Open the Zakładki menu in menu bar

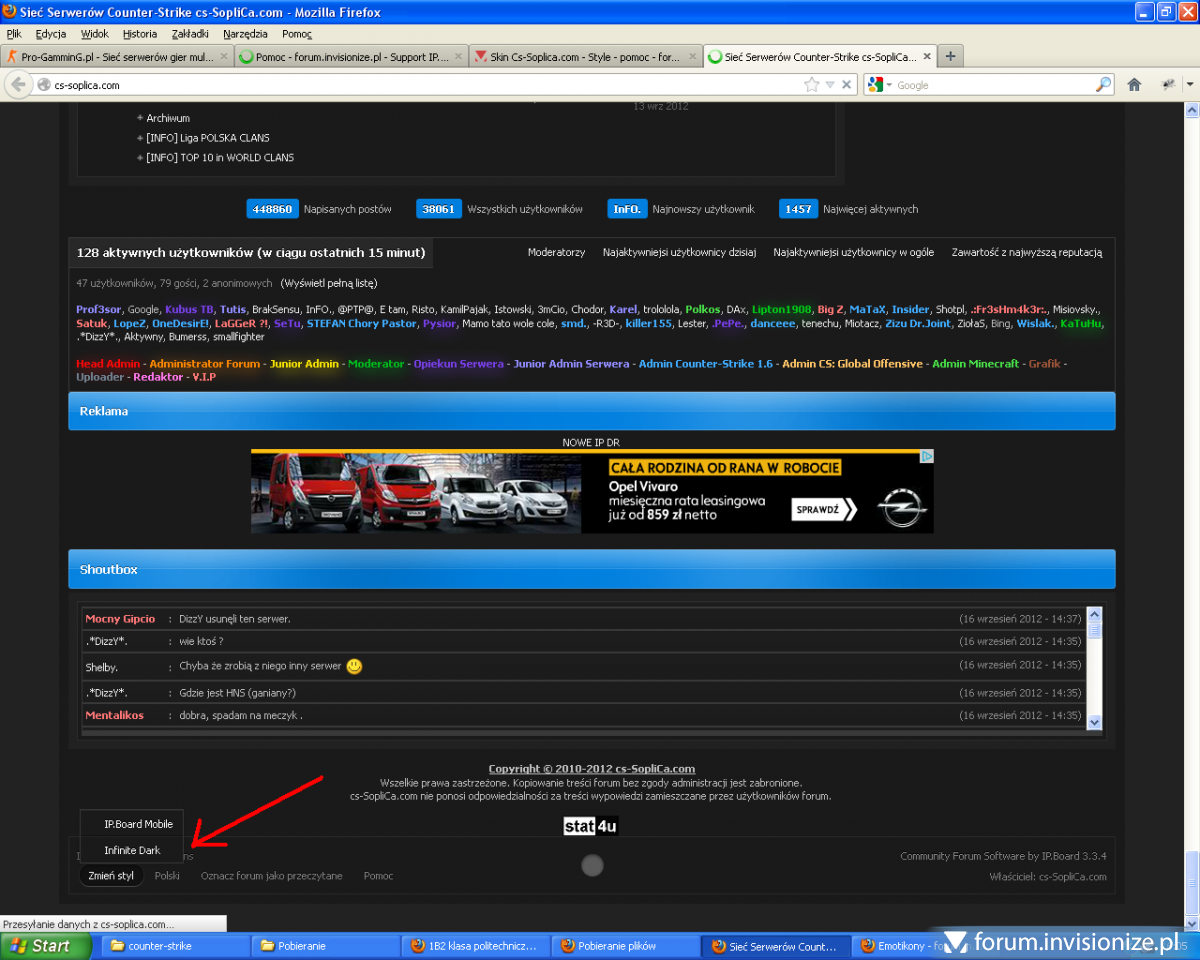pyautogui.click(x=190, y=34)
